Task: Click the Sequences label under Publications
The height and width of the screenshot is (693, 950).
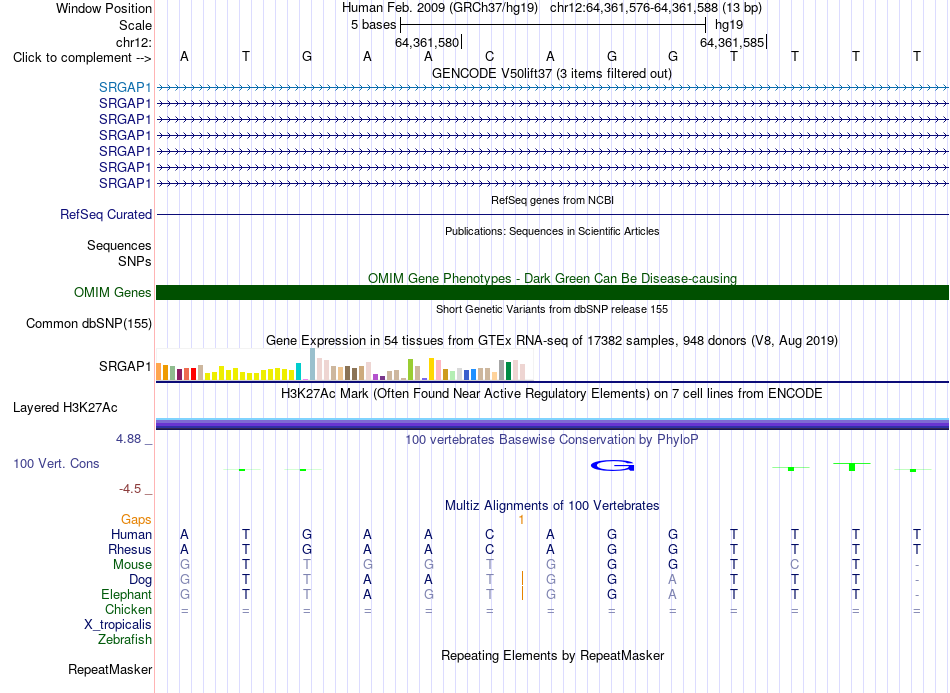Action: (x=119, y=245)
